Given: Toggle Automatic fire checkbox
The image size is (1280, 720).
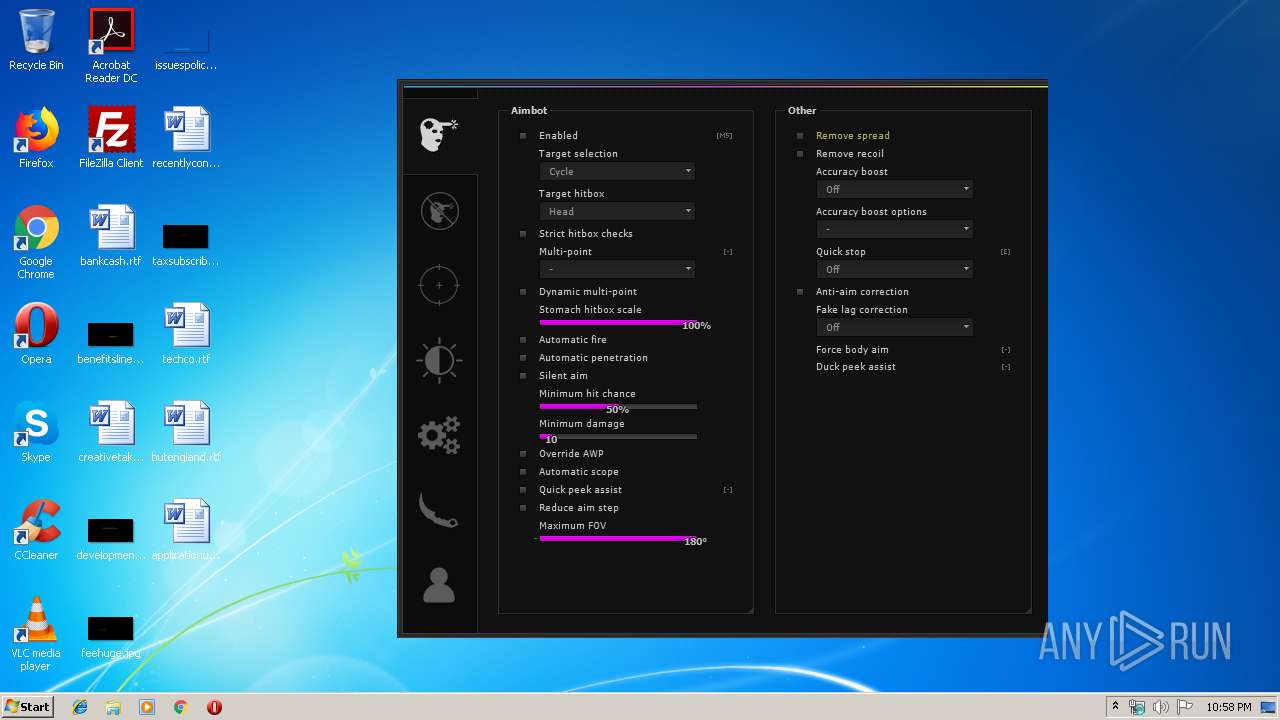Looking at the screenshot, I should point(522,339).
